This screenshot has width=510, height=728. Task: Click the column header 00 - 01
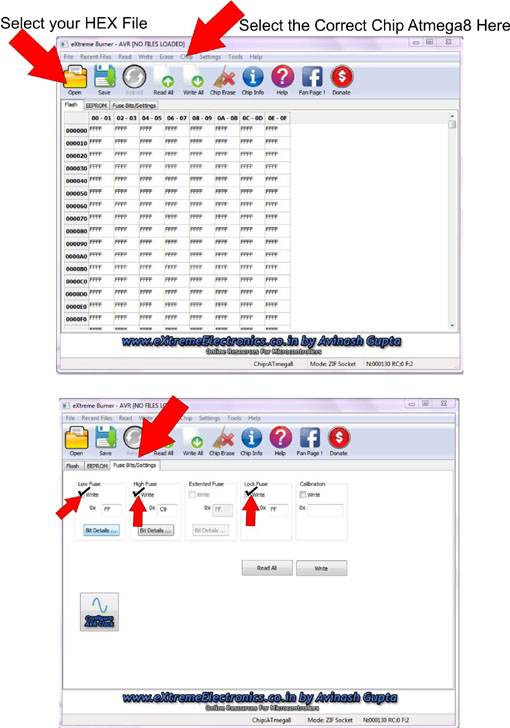click(x=101, y=118)
